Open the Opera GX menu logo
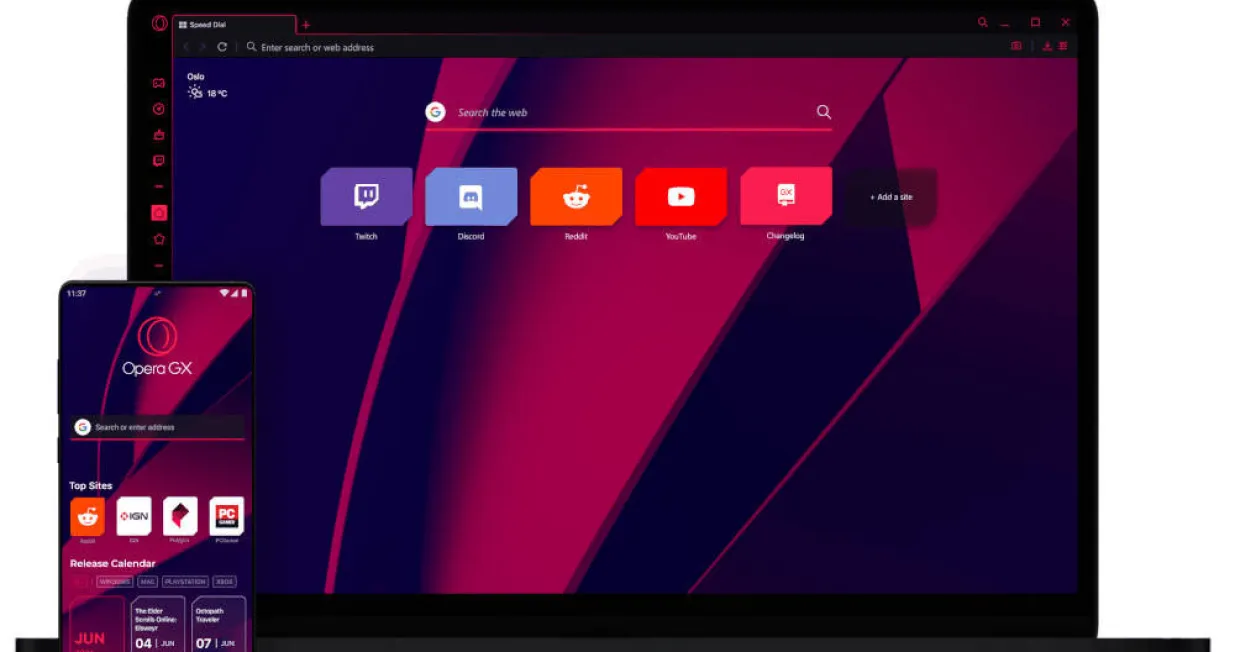Screen dimensions: 1235x652 [159, 23]
